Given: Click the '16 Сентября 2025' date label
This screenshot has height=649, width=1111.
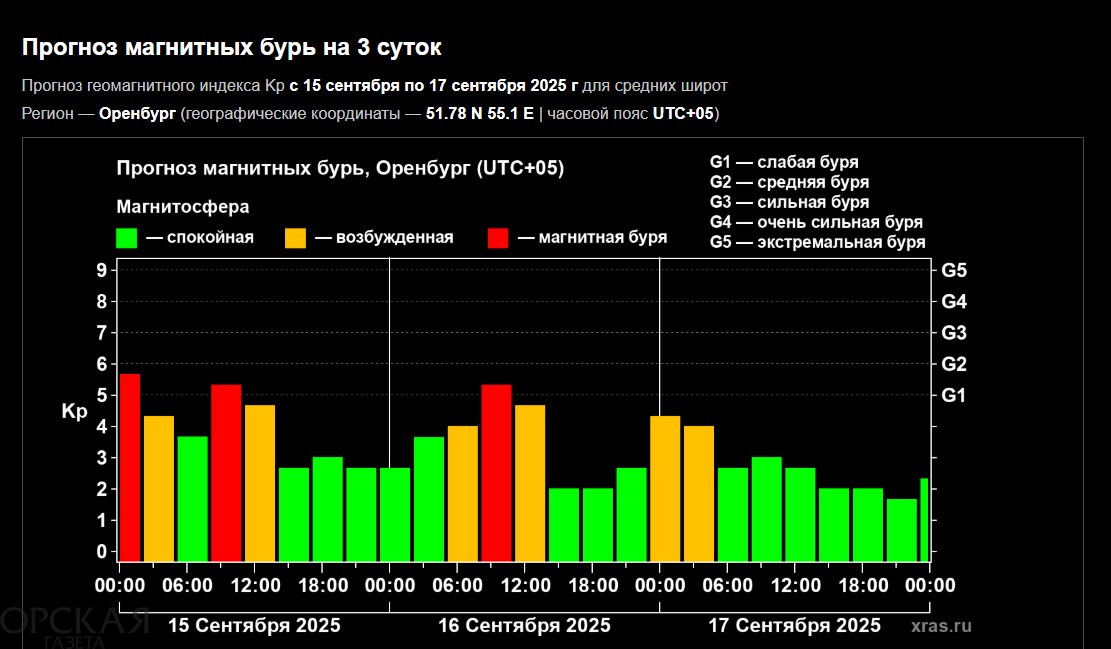Looking at the screenshot, I should pyautogui.click(x=524, y=626).
